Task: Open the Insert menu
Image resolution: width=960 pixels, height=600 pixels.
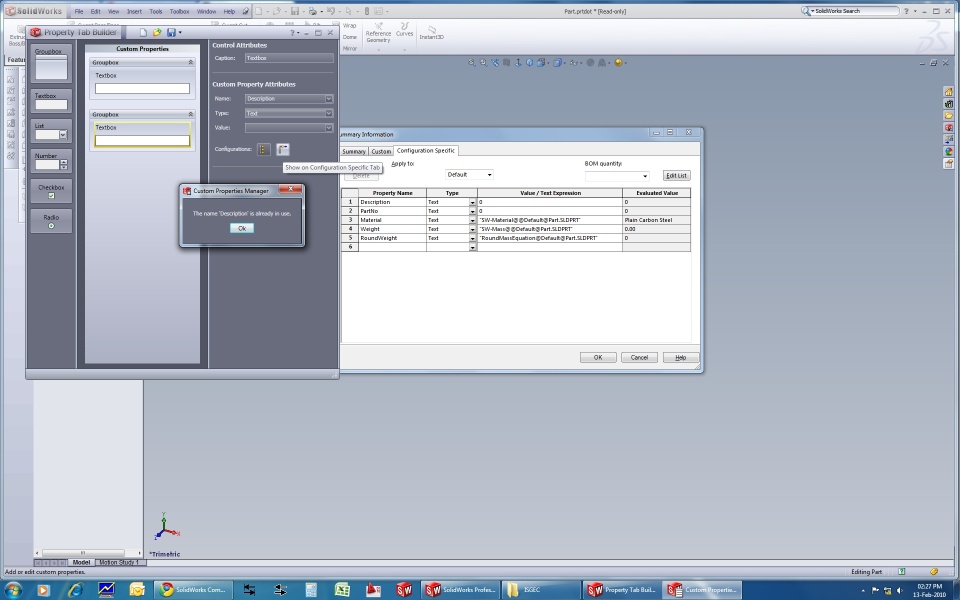Action: 134,11
